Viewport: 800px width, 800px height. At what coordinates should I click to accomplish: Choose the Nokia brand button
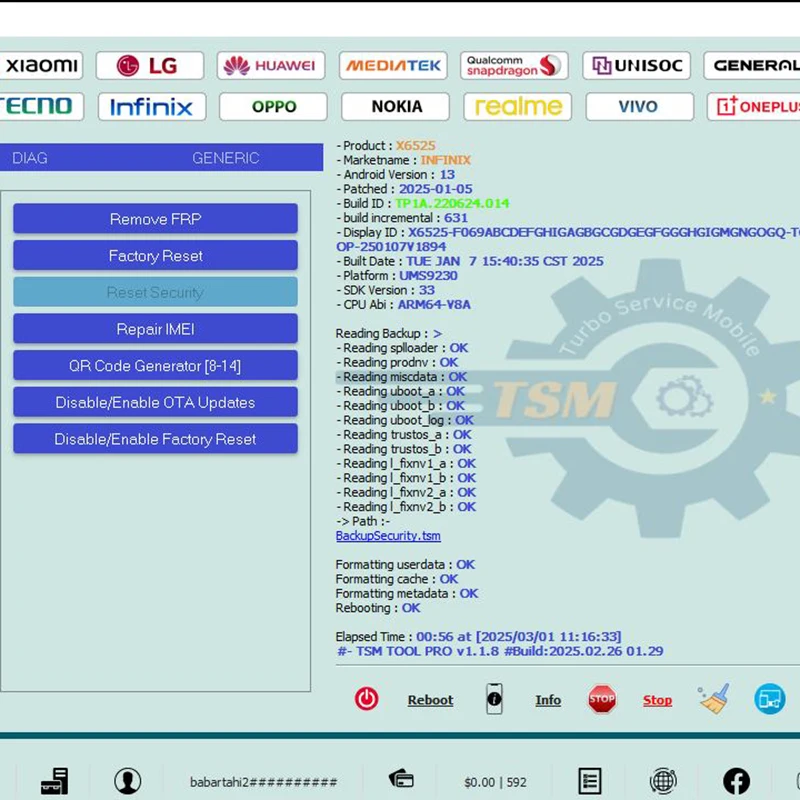click(x=395, y=106)
